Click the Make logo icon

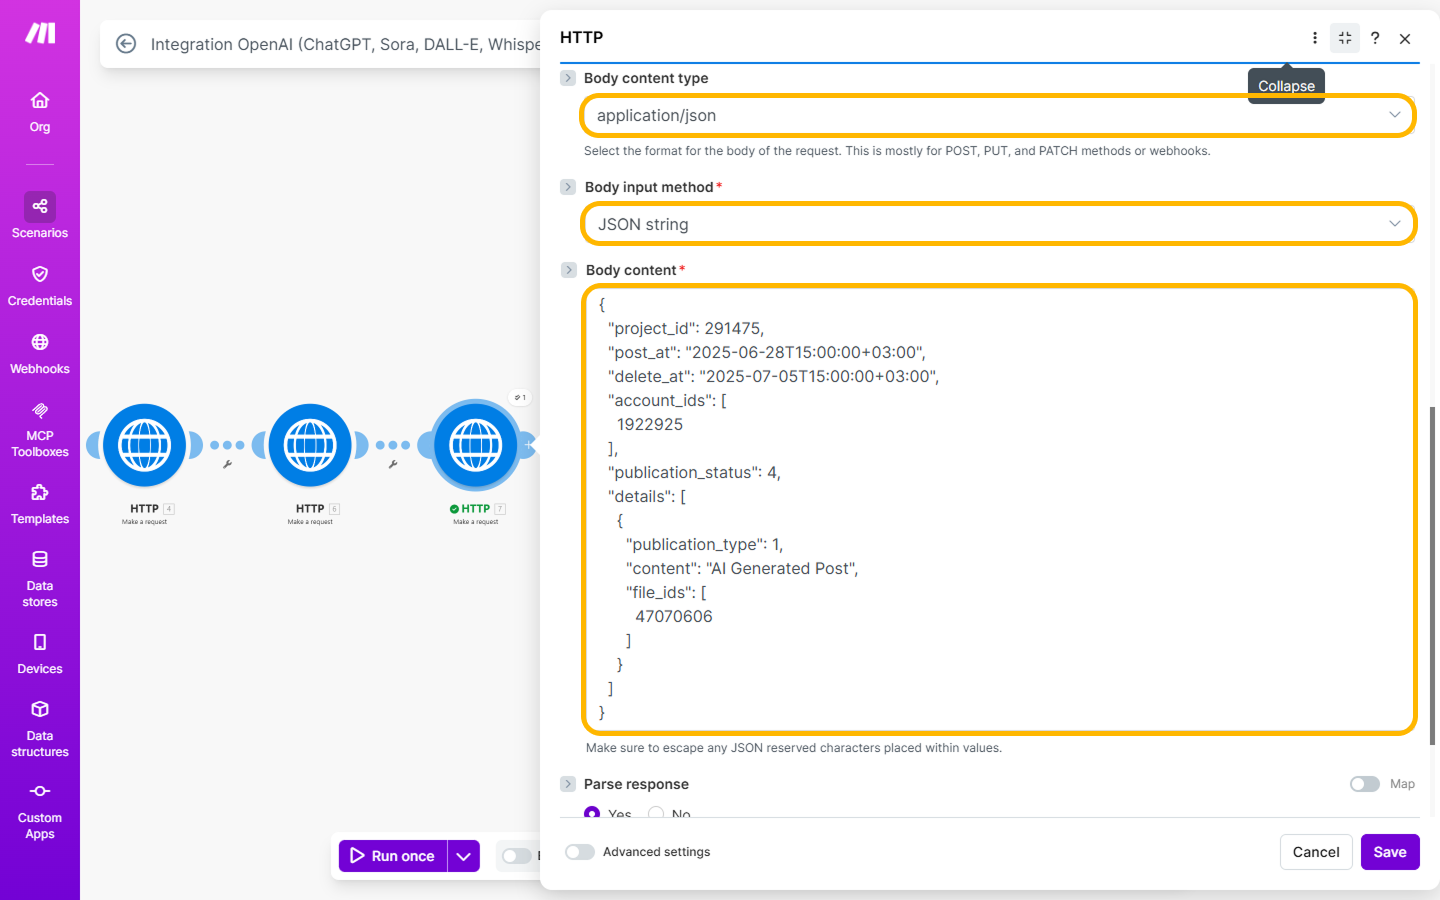pyautogui.click(x=40, y=33)
